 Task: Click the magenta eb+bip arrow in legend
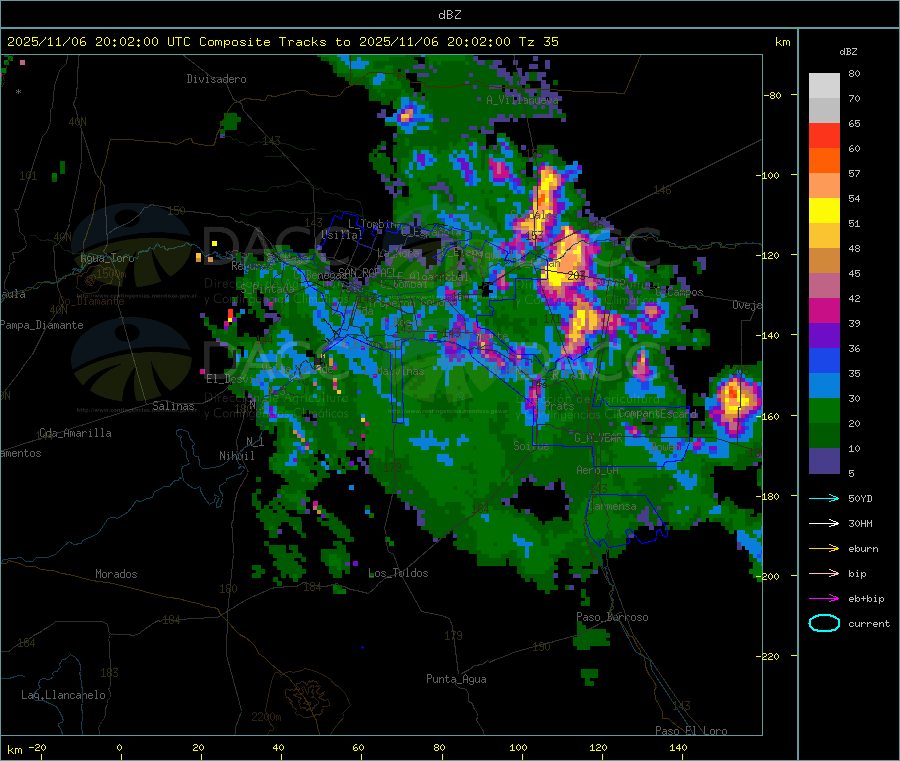point(824,598)
